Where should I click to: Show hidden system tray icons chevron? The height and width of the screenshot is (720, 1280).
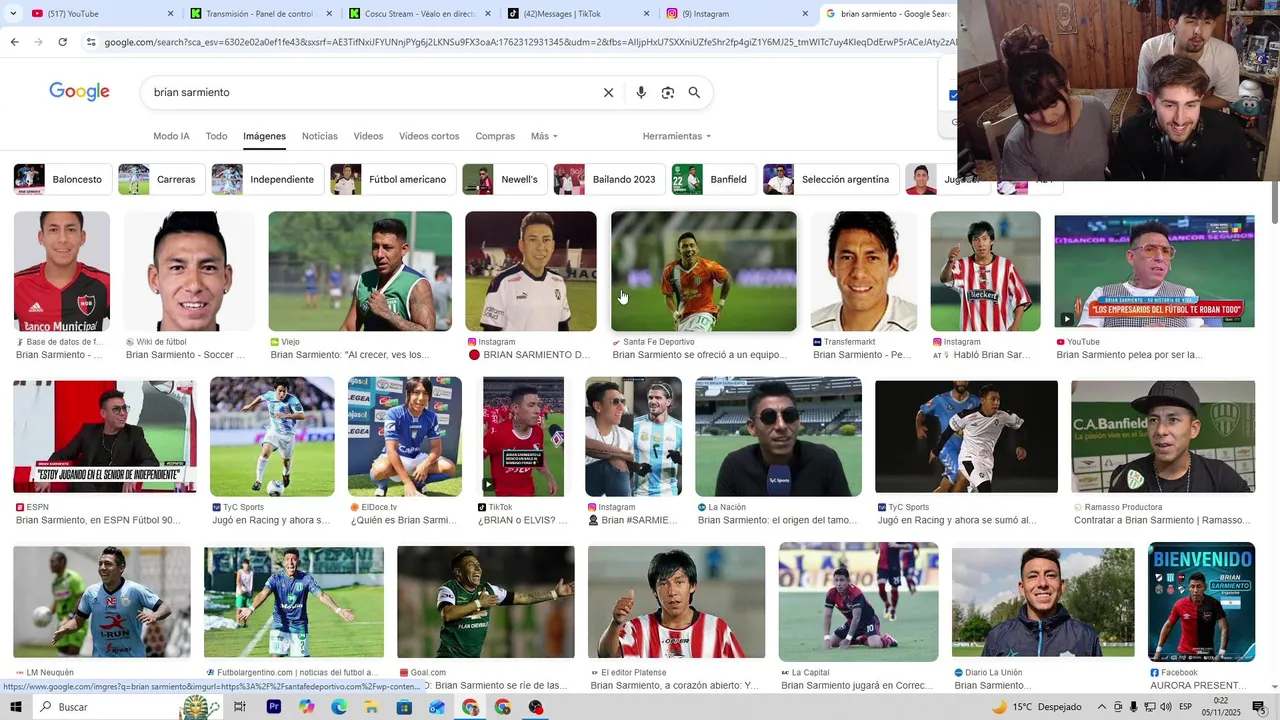click(x=1102, y=707)
